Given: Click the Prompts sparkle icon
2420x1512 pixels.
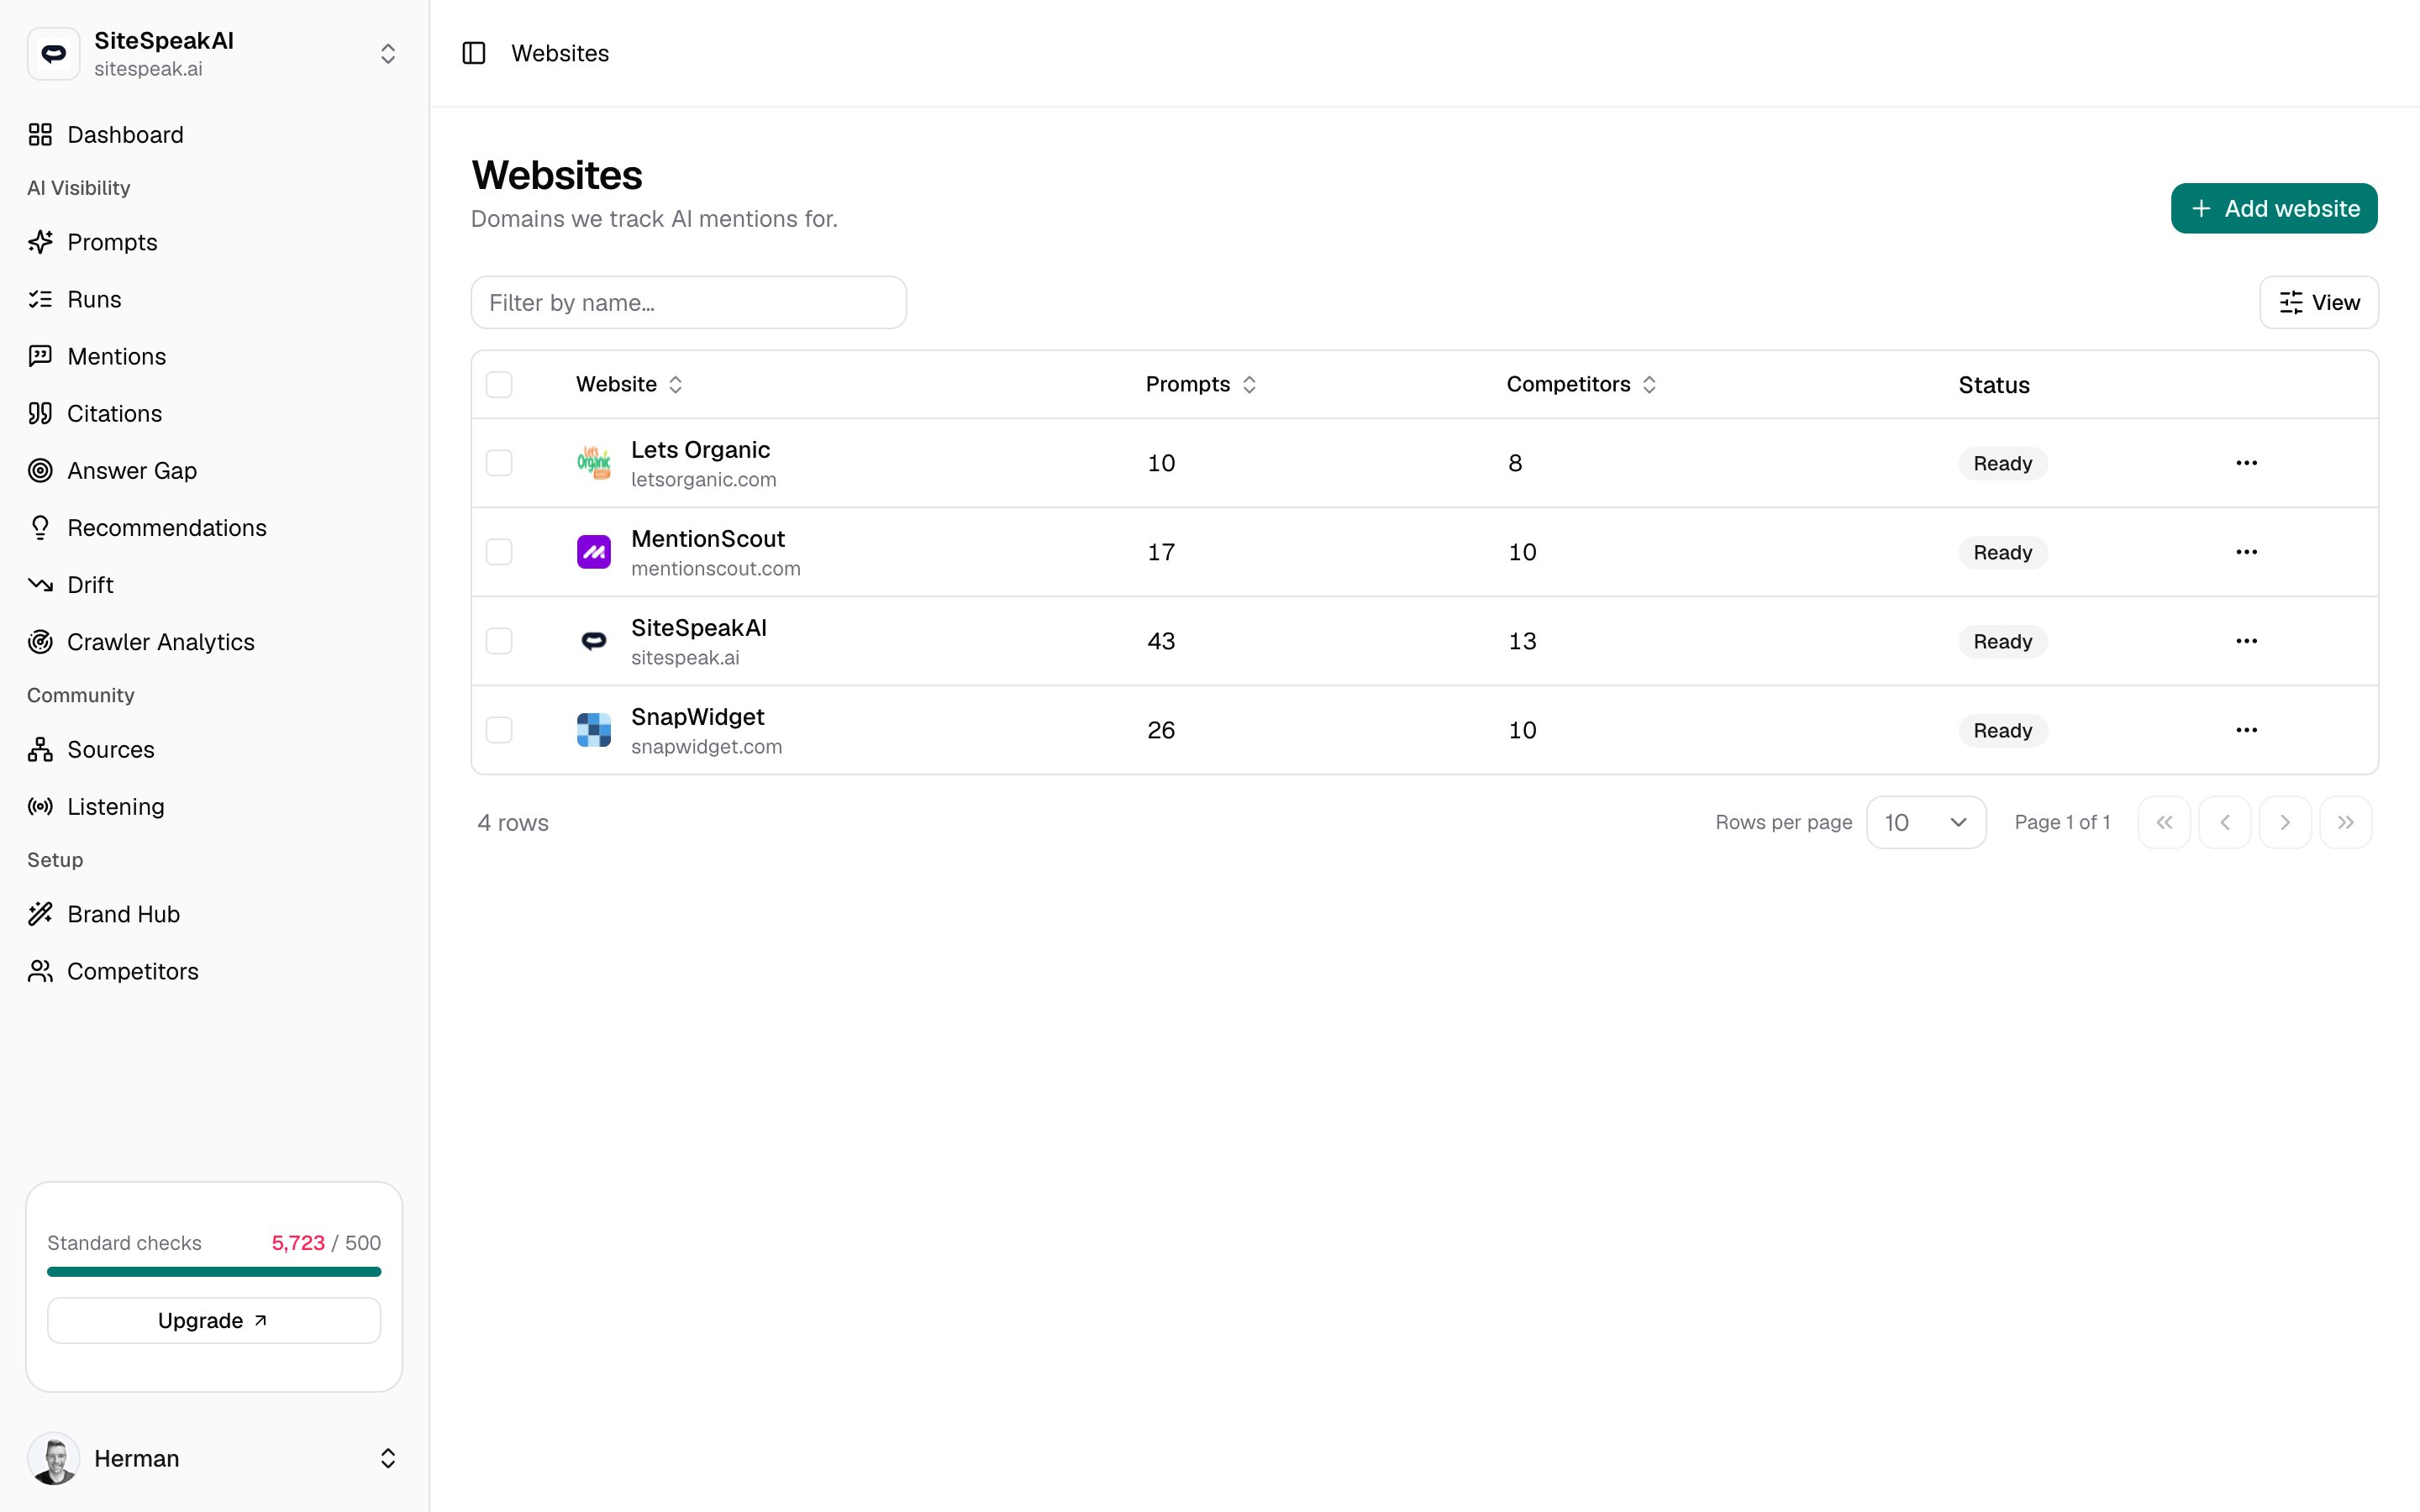Looking at the screenshot, I should (40, 242).
